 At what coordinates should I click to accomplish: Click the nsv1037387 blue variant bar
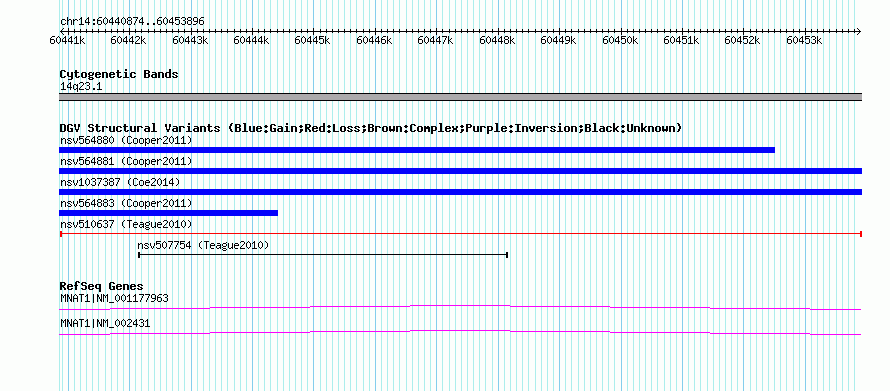click(460, 192)
